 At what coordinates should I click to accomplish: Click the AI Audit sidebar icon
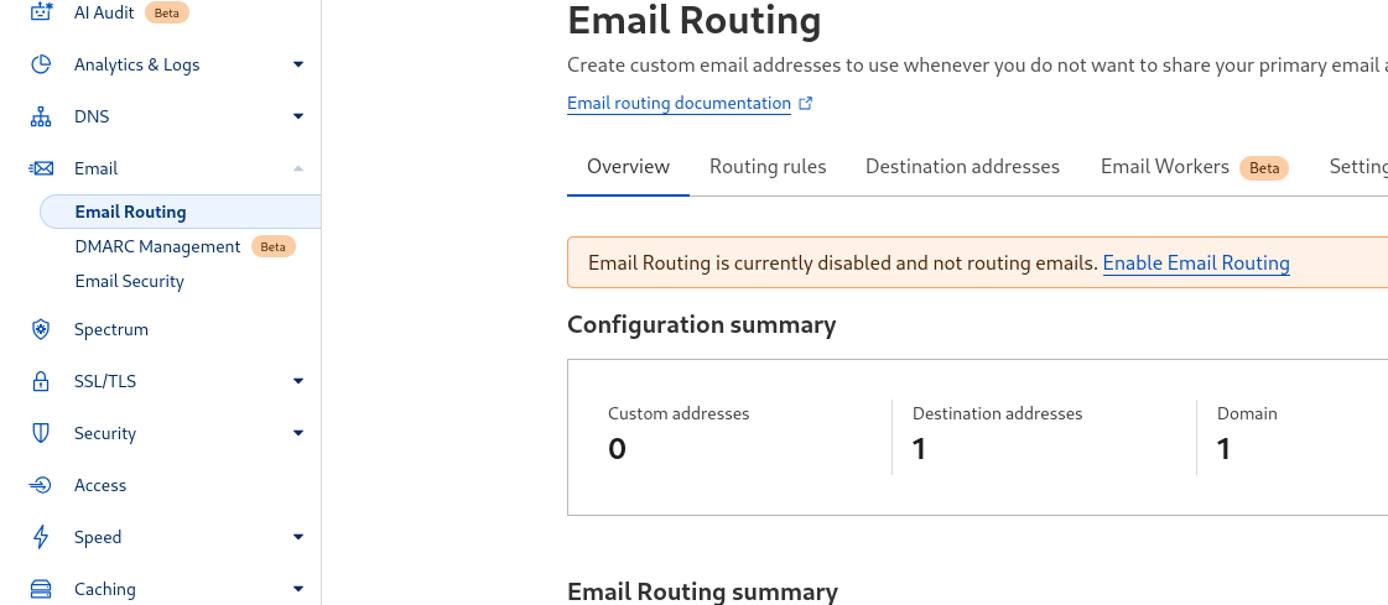tap(40, 12)
